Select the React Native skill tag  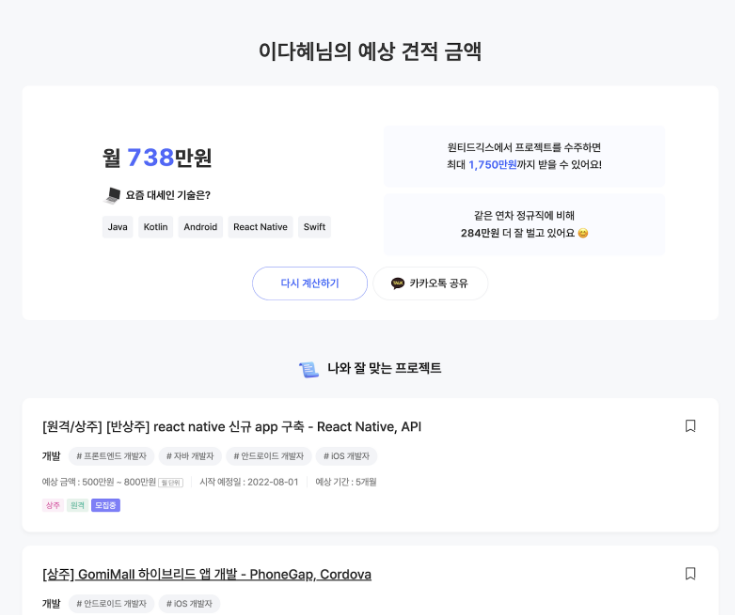[261, 227]
